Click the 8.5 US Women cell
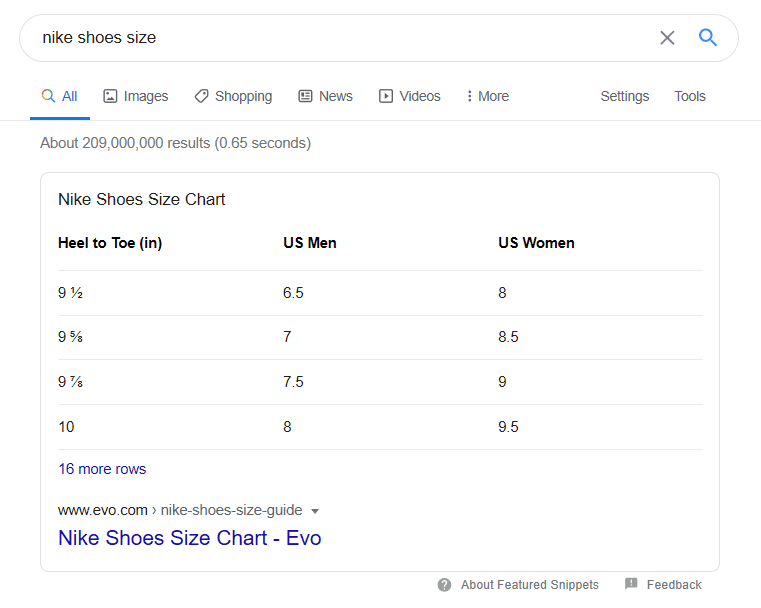The width and height of the screenshot is (761, 608). (x=508, y=337)
